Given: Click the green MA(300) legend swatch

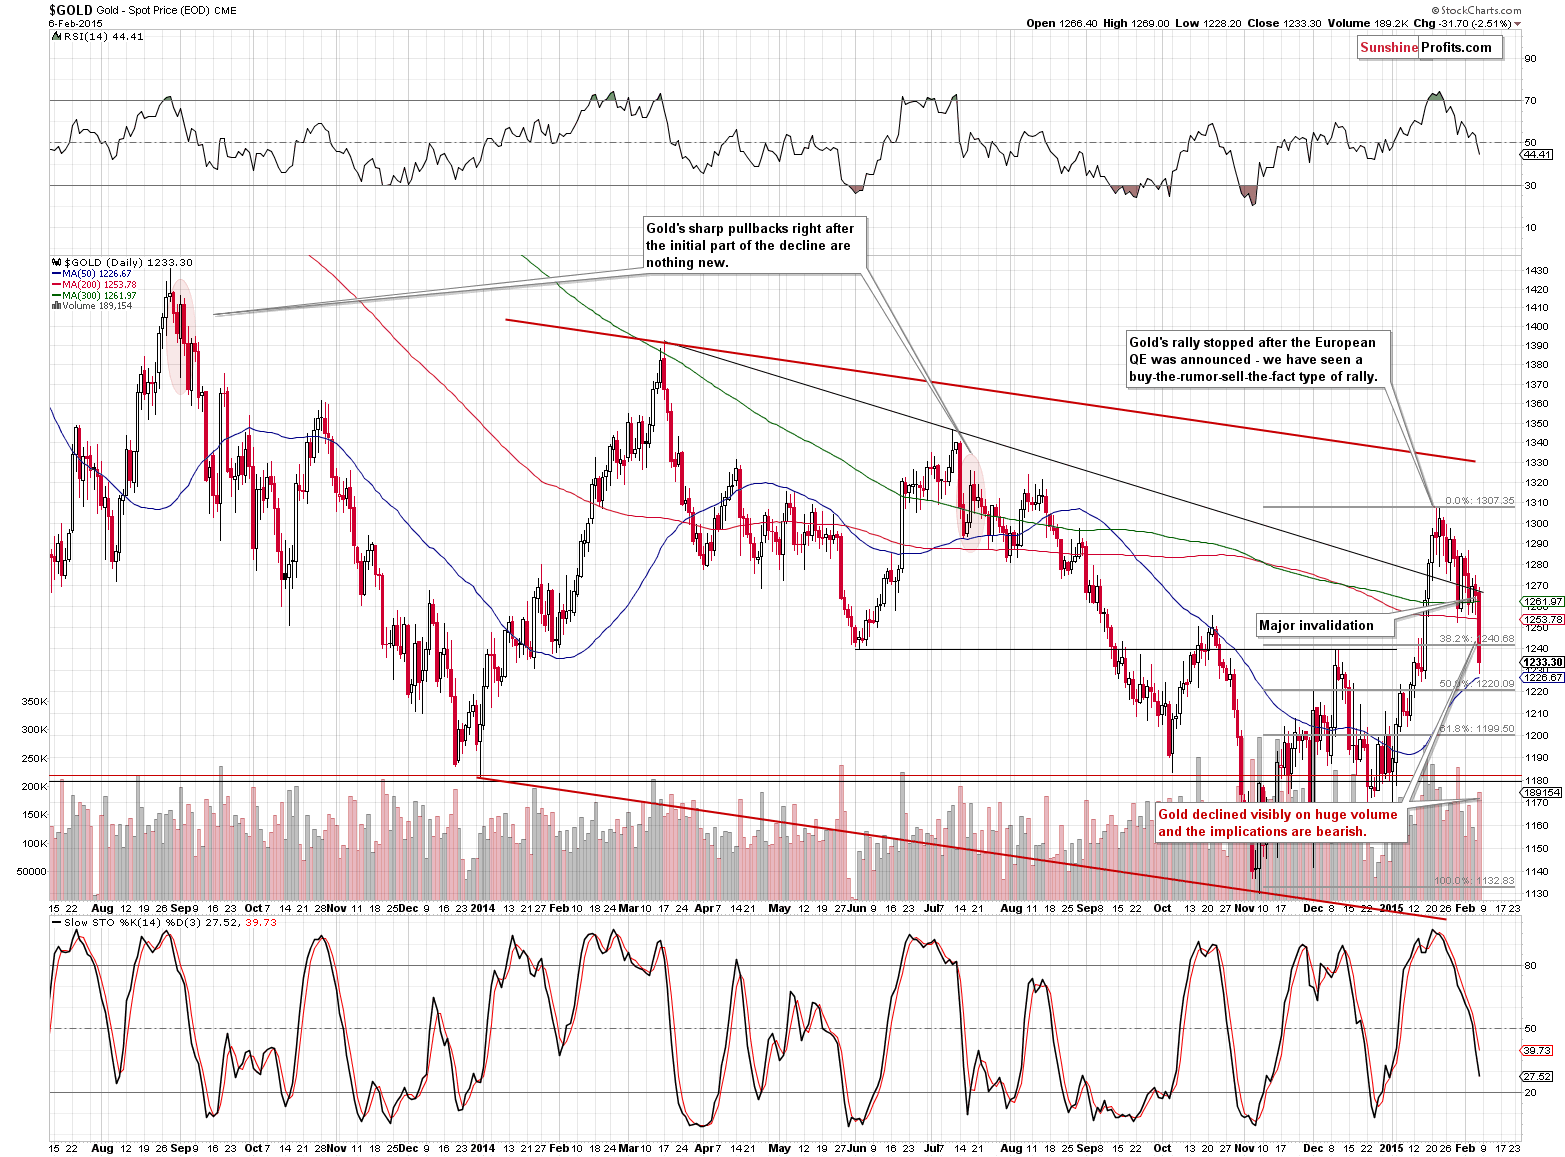Looking at the screenshot, I should coord(56,296).
